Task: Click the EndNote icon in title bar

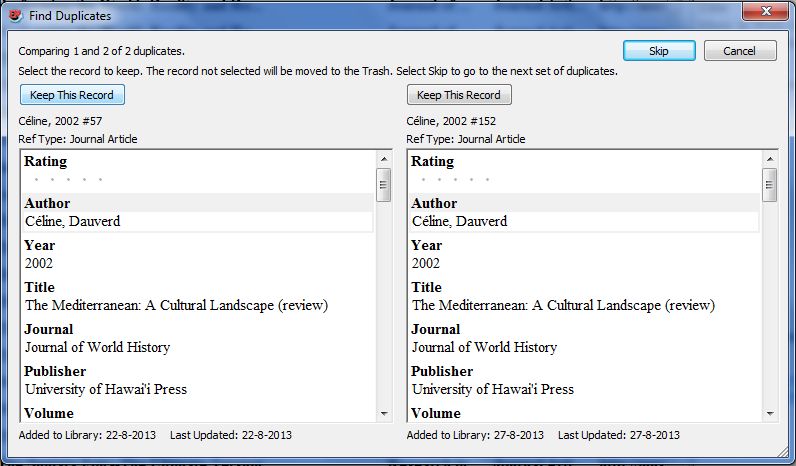Action: tap(16, 16)
